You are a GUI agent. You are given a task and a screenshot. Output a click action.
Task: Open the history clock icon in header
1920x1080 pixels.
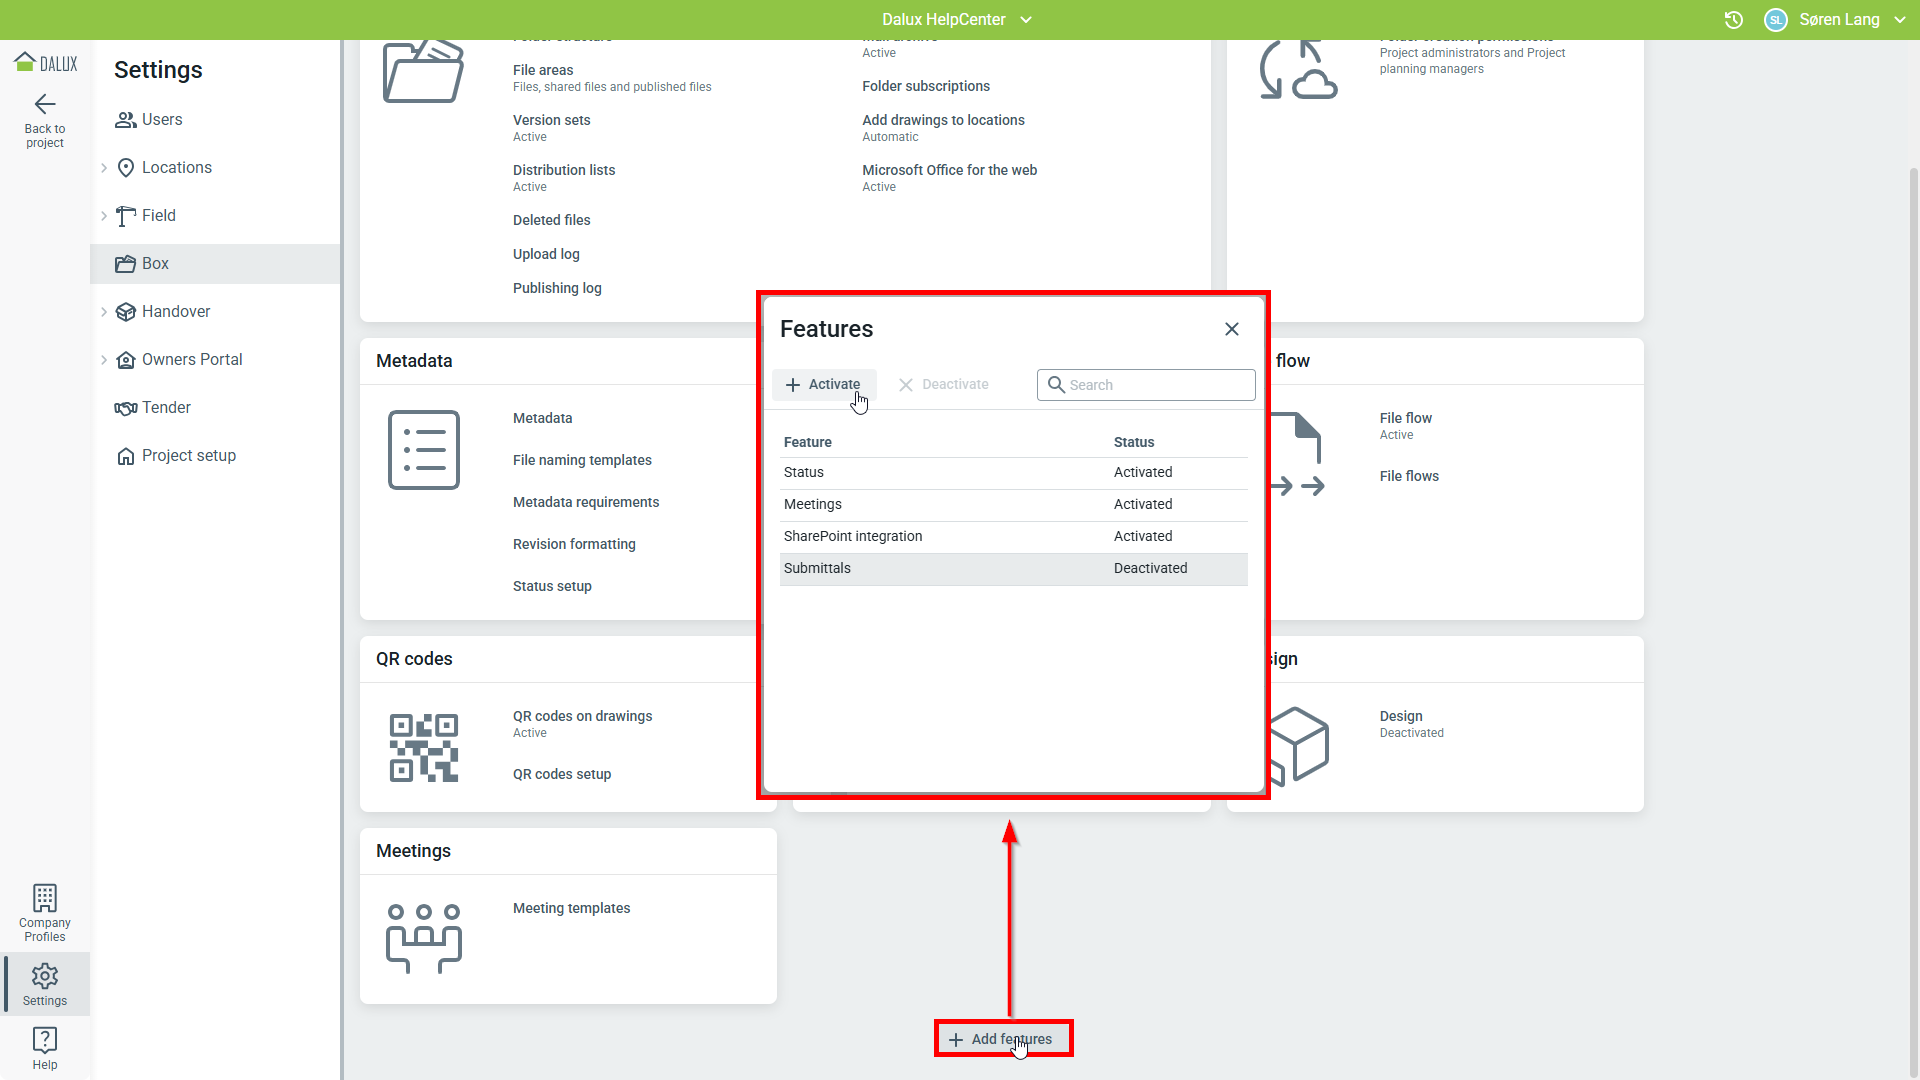(1734, 20)
